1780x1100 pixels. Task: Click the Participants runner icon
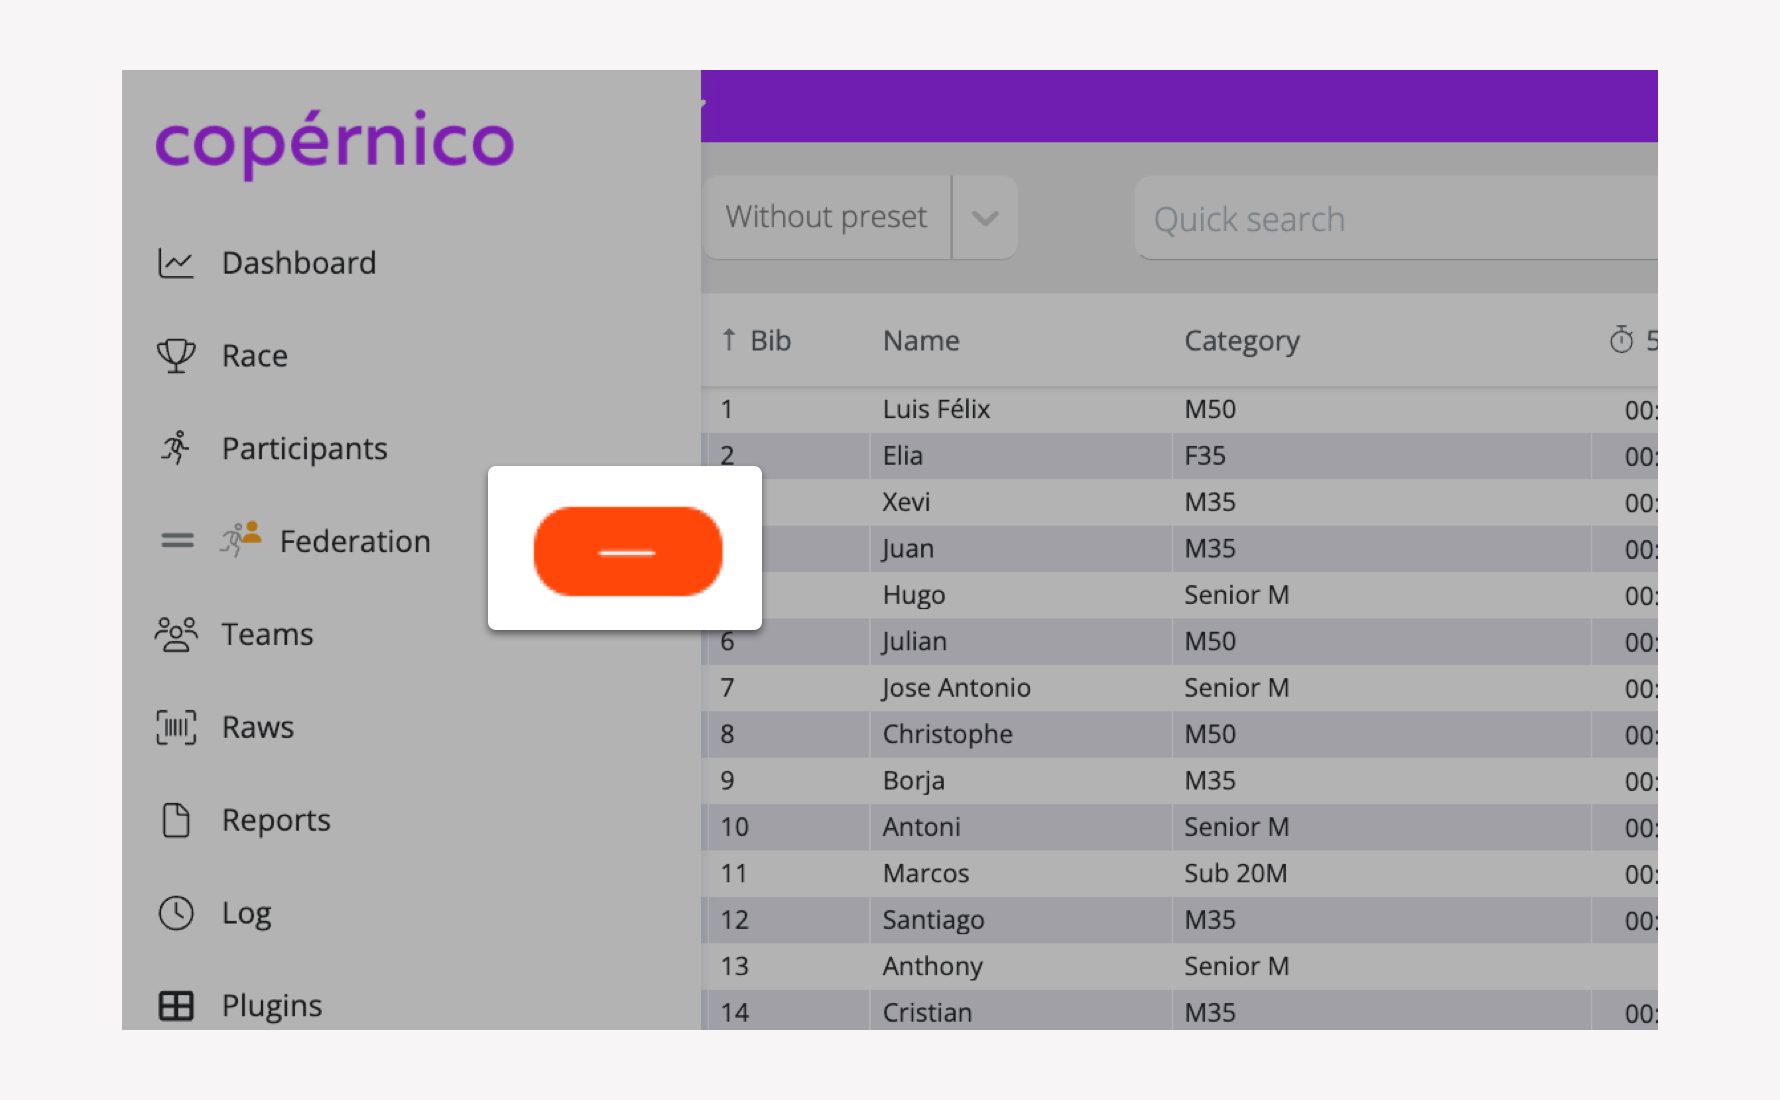(176, 448)
